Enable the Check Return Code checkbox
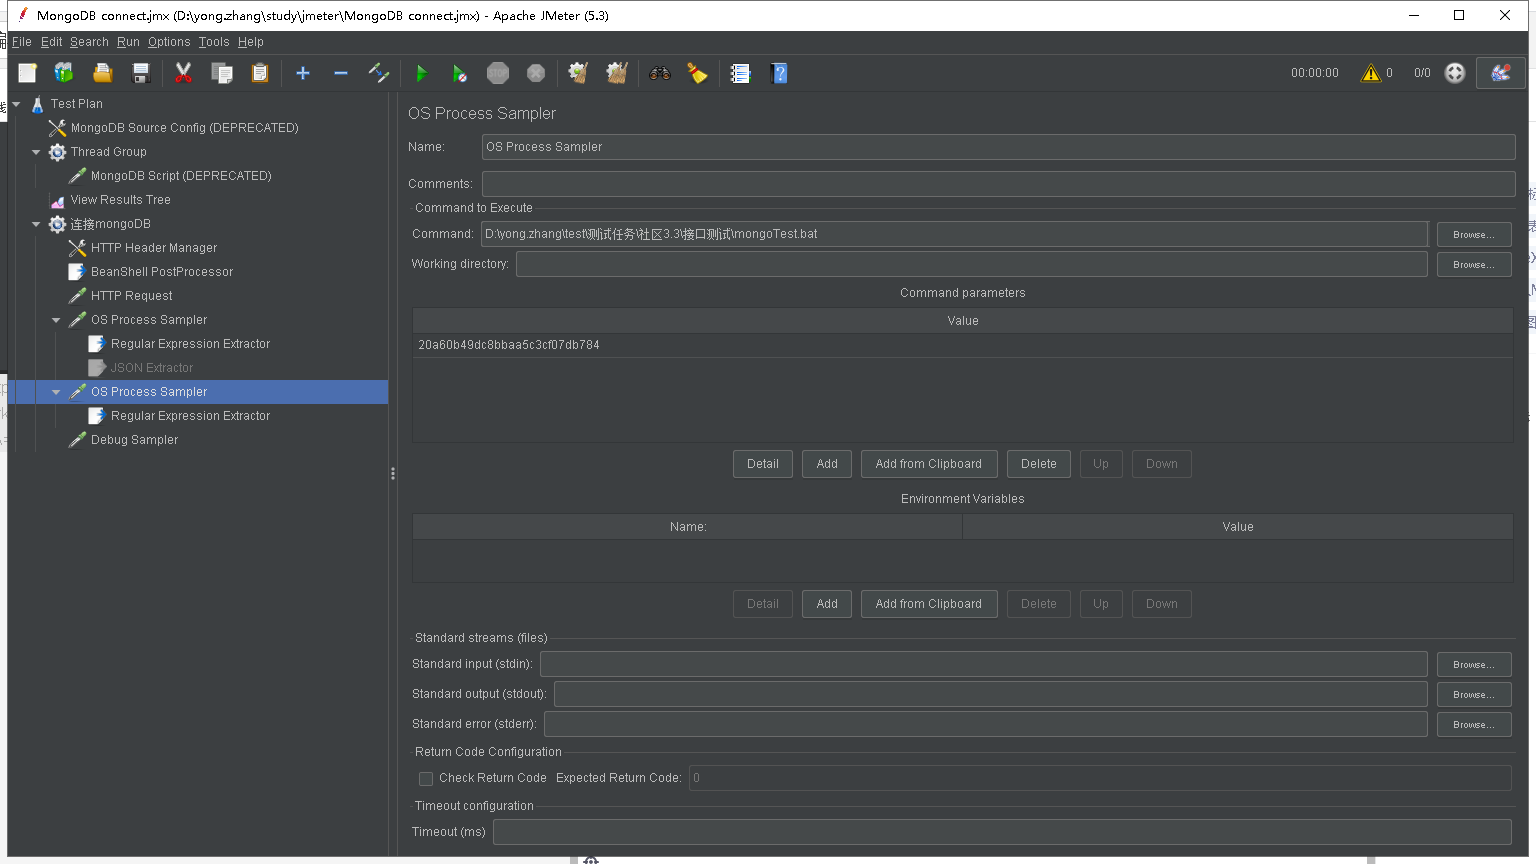This screenshot has width=1536, height=864. point(426,778)
